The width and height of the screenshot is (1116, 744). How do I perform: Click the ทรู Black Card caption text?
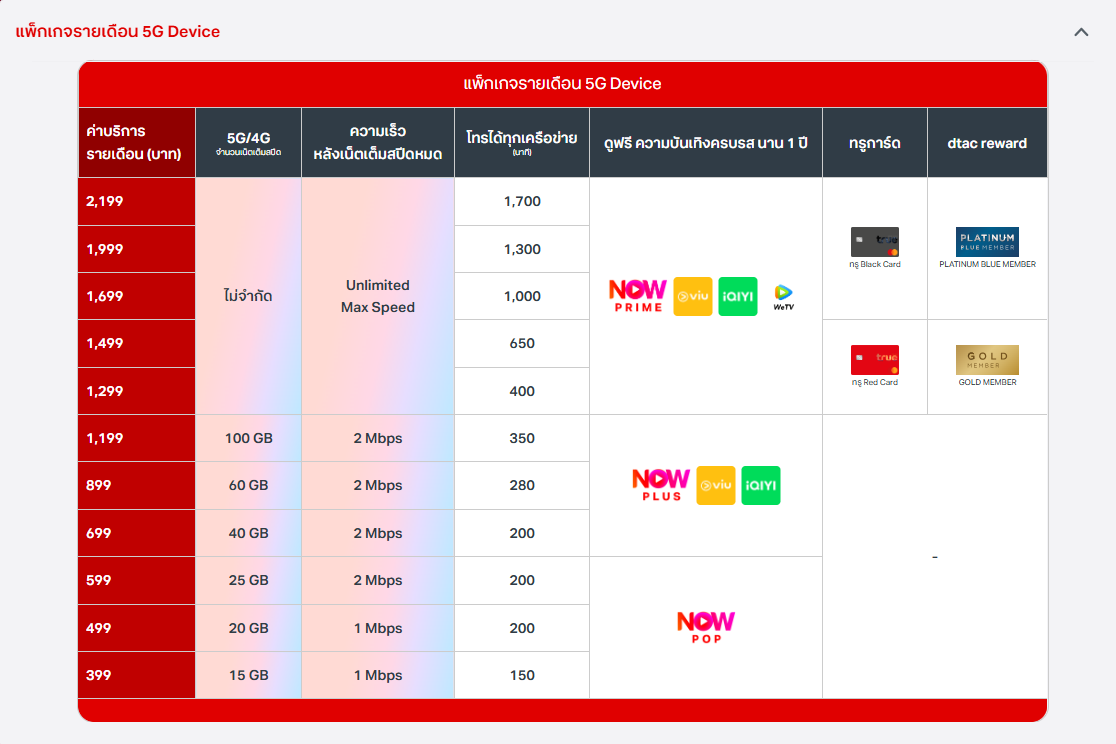coord(875,264)
